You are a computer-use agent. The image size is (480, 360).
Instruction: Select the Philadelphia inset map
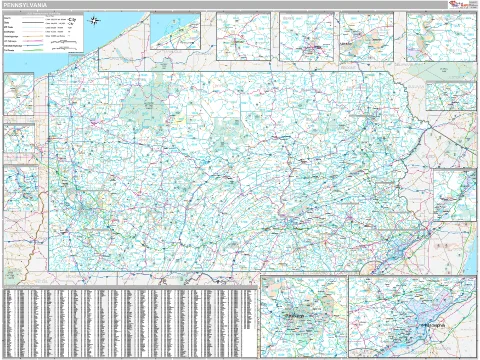point(412,317)
